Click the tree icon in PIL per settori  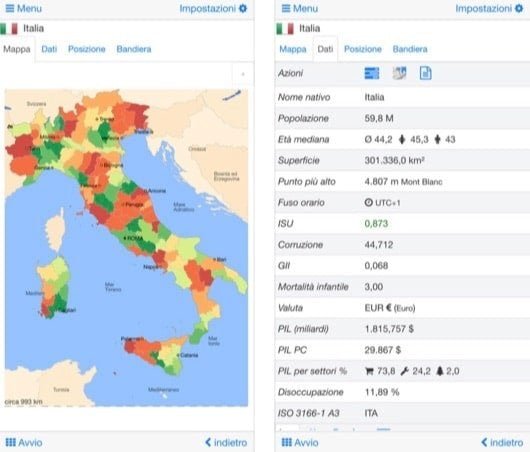439,371
